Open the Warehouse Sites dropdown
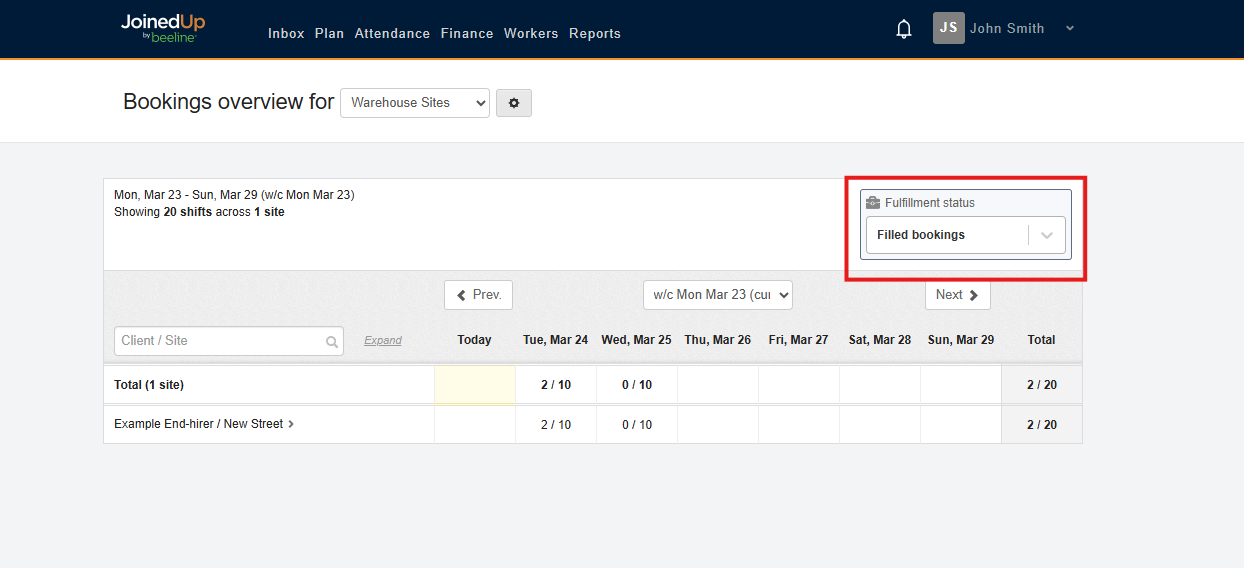The image size is (1244, 568). click(x=415, y=103)
